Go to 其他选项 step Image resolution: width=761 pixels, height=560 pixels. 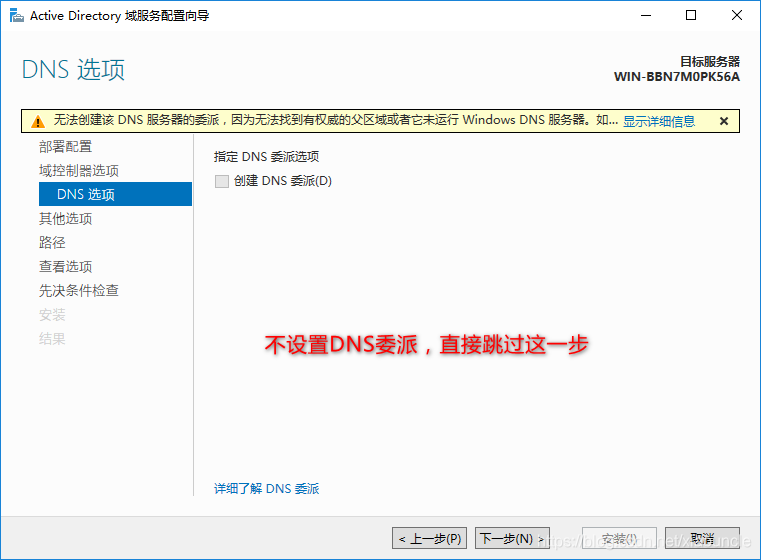pos(66,218)
